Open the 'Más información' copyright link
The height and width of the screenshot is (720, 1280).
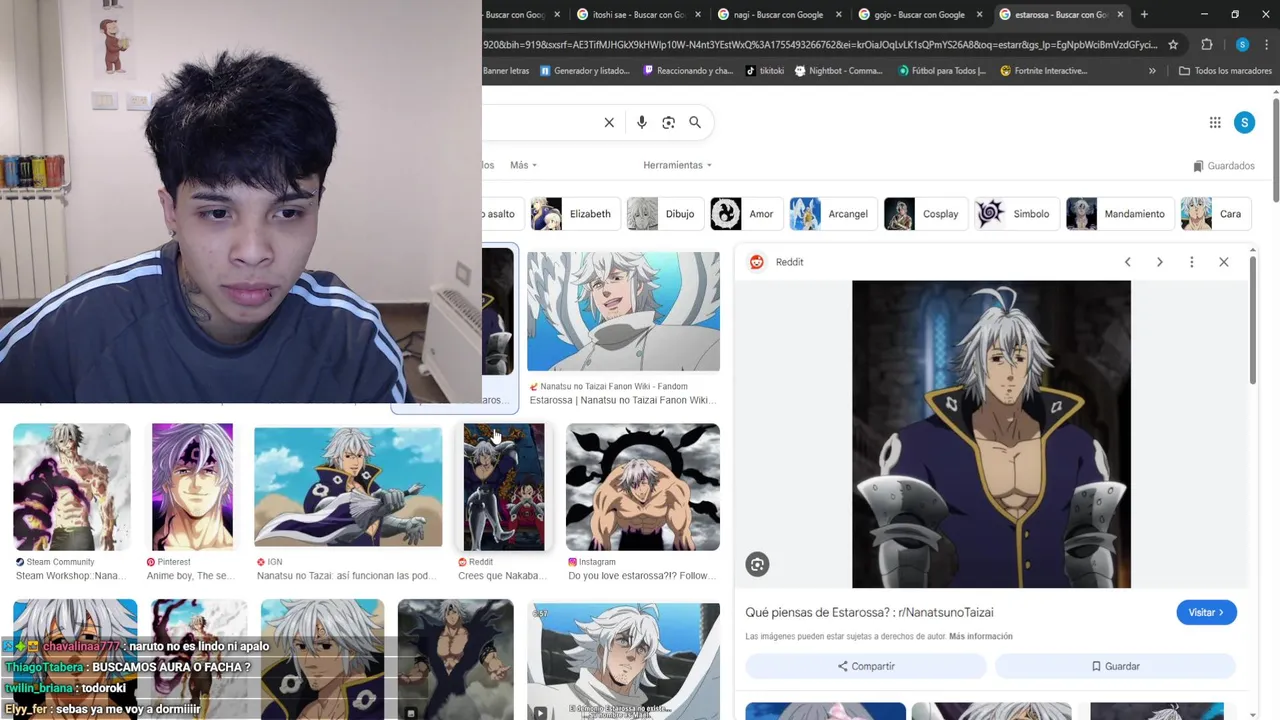981,636
